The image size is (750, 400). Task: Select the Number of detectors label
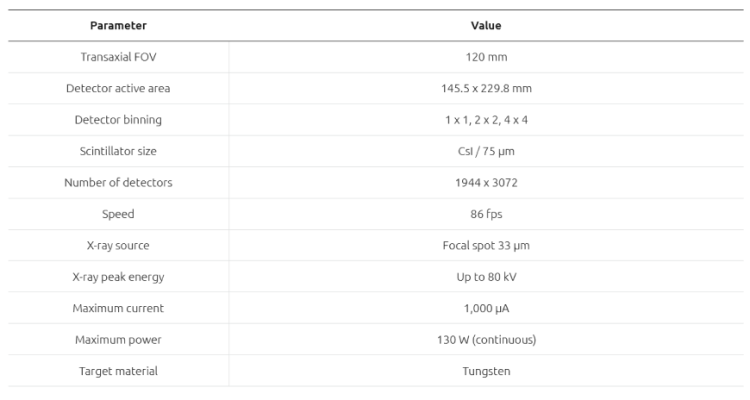[118, 182]
